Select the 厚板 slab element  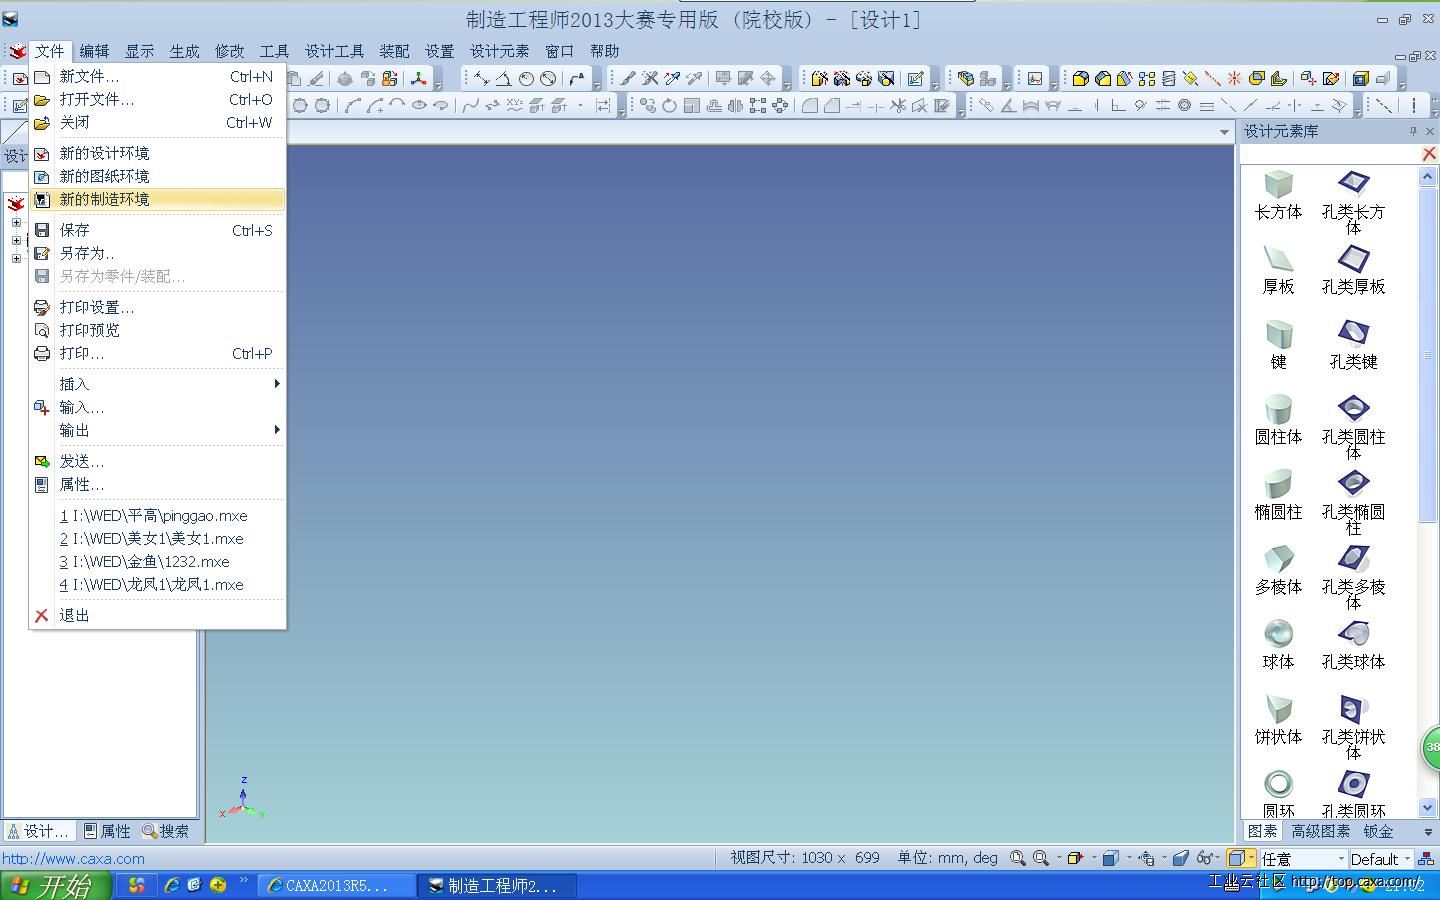[1278, 270]
